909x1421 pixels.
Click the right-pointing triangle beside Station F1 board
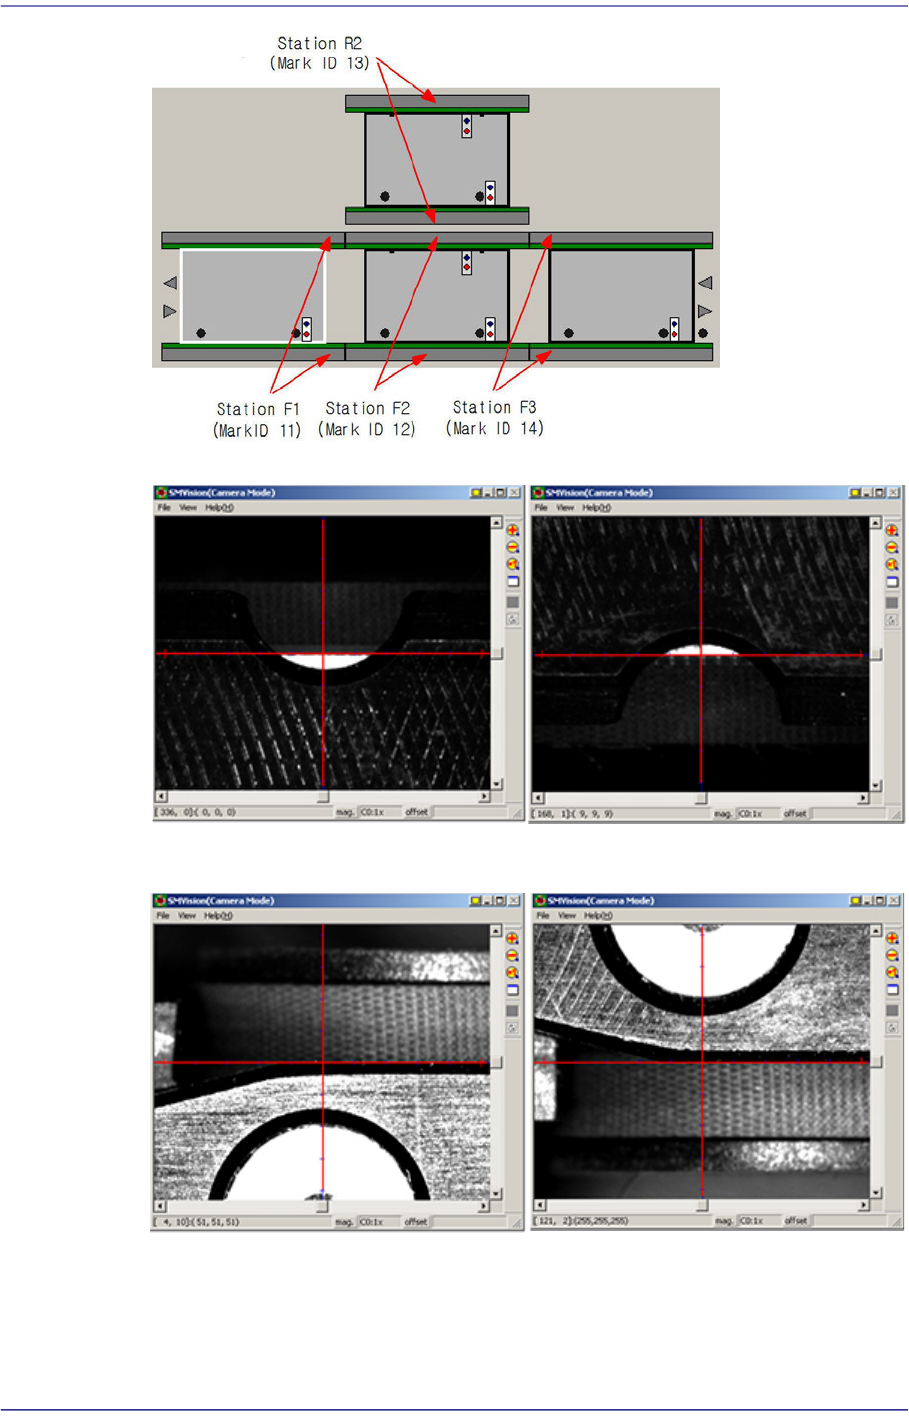tap(170, 312)
